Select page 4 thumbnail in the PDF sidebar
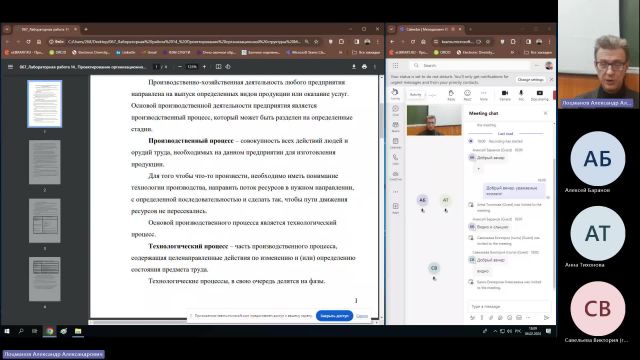This screenshot has height=360, width=640. [44, 279]
